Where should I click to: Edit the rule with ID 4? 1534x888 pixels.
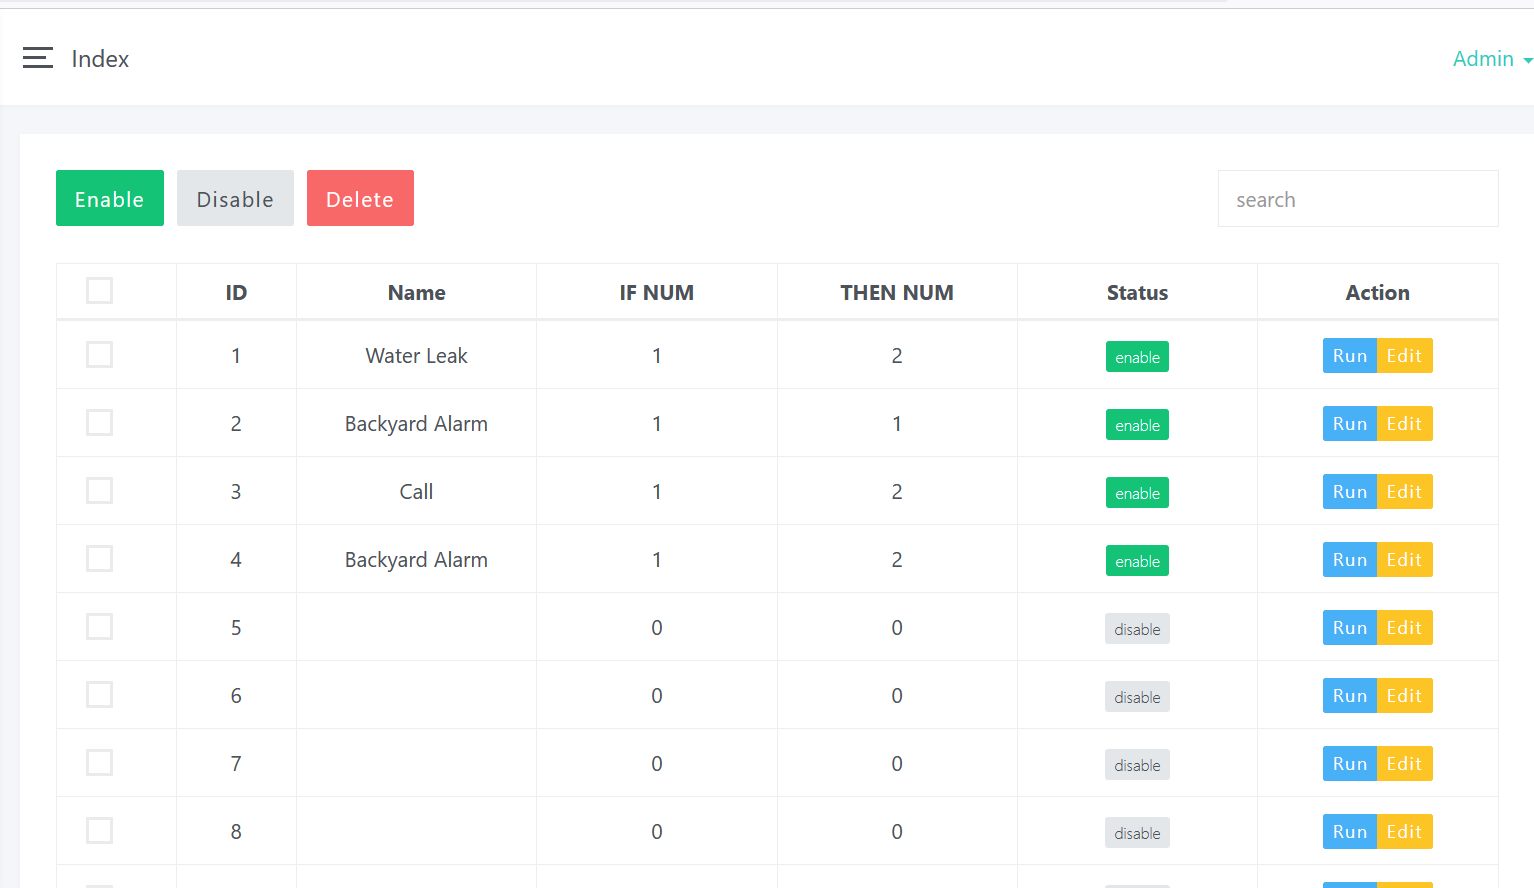(1404, 560)
